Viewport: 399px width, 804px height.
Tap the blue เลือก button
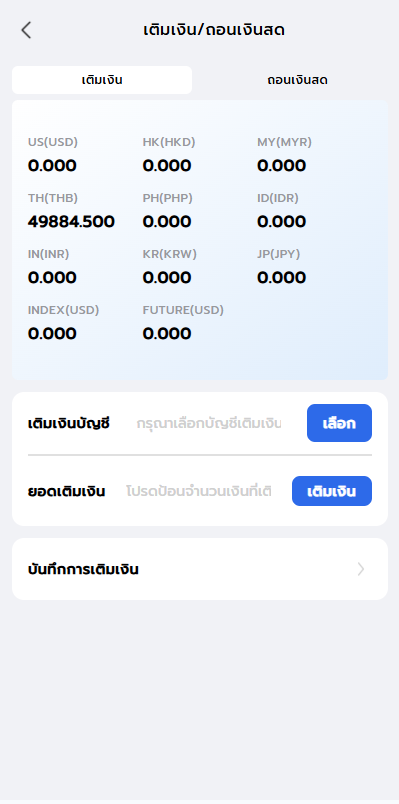340,423
